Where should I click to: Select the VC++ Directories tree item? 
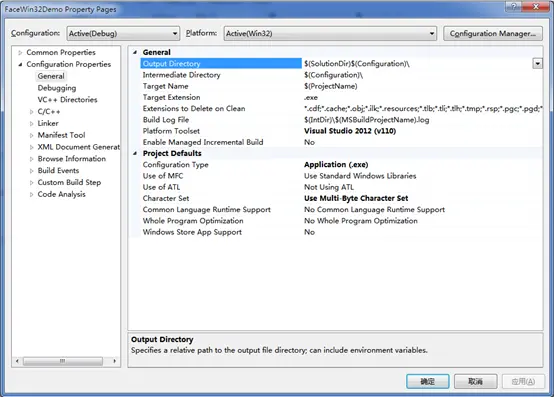(67, 100)
